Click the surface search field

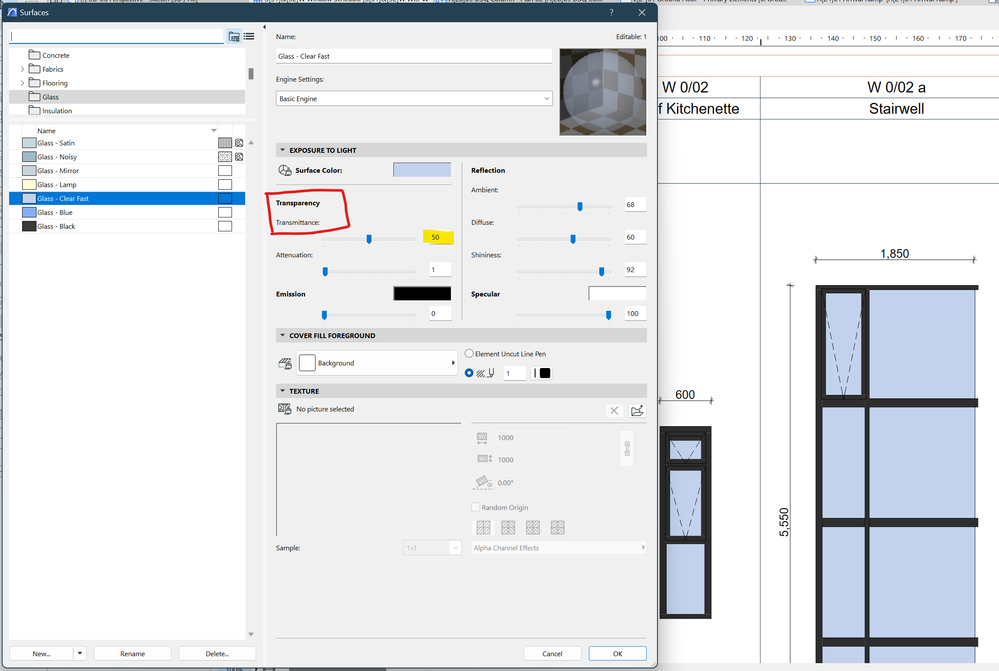[117, 37]
